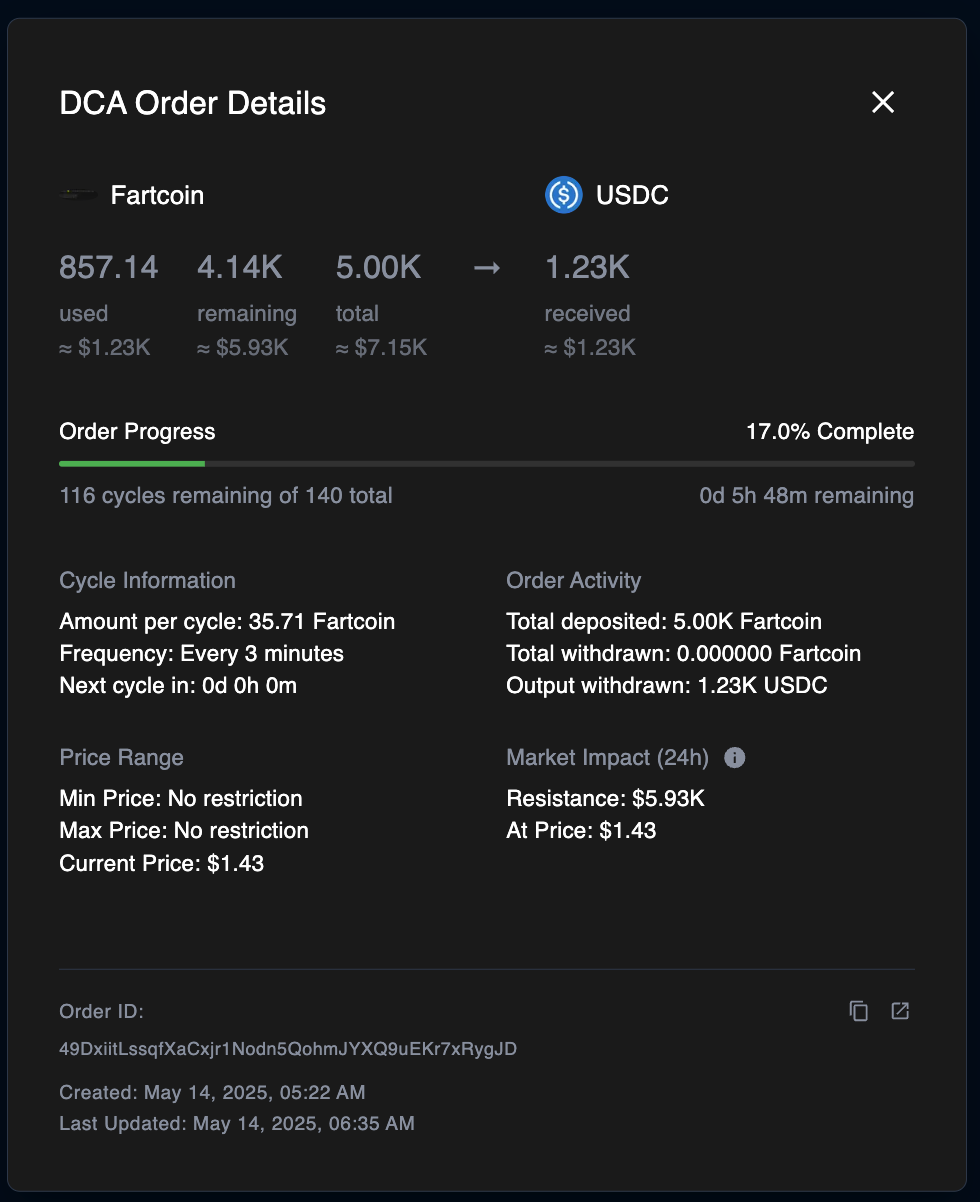This screenshot has width=980, height=1202.
Task: Click 'Total withdrawn: 0.000000 Fartcoin'
Action: pyautogui.click(x=684, y=654)
